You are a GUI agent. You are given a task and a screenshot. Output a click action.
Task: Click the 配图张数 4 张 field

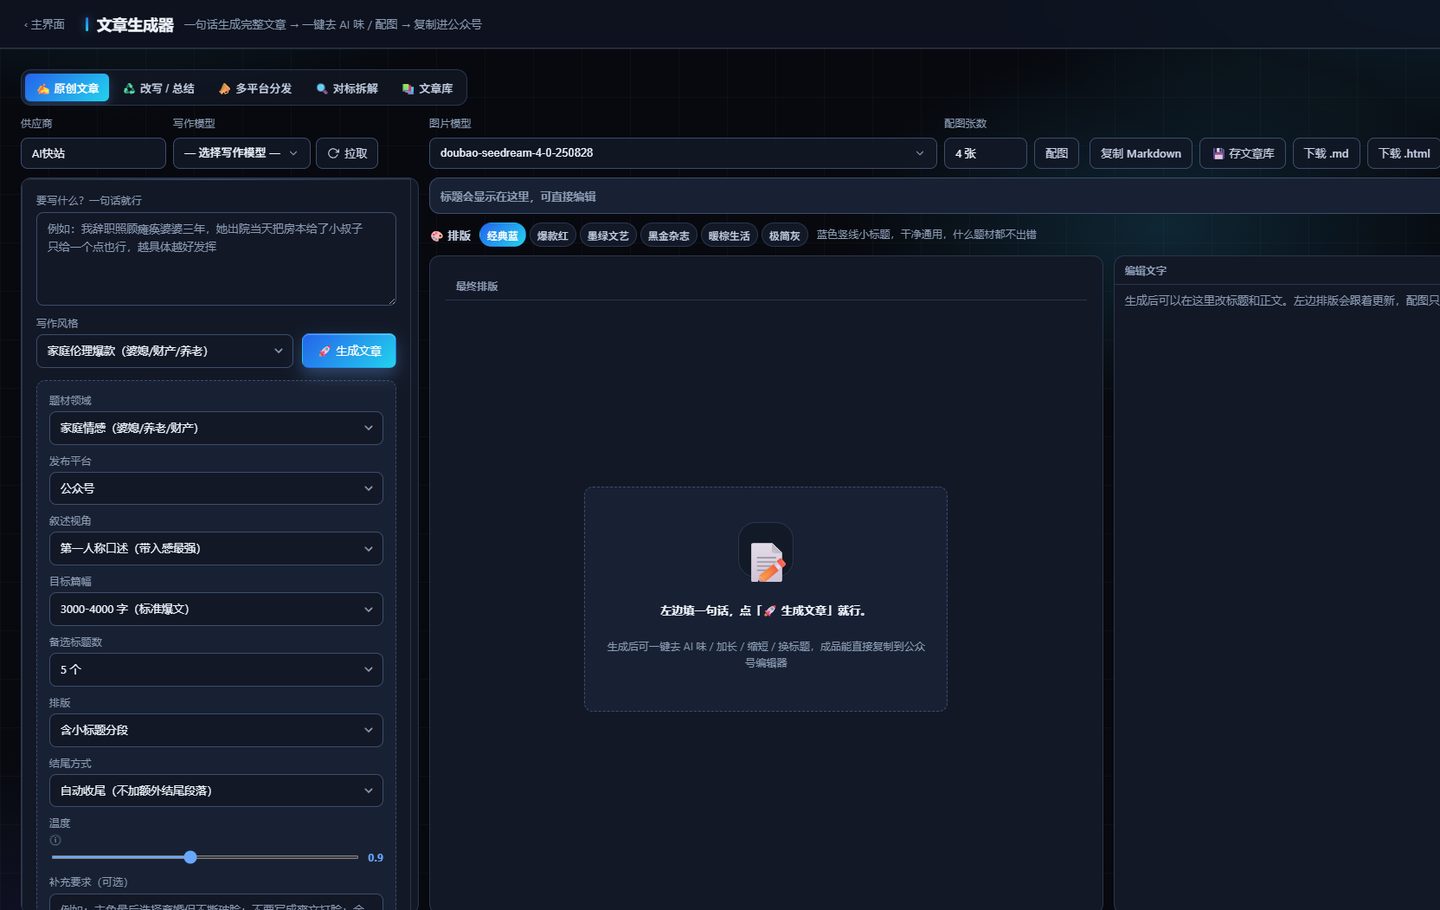pos(985,153)
